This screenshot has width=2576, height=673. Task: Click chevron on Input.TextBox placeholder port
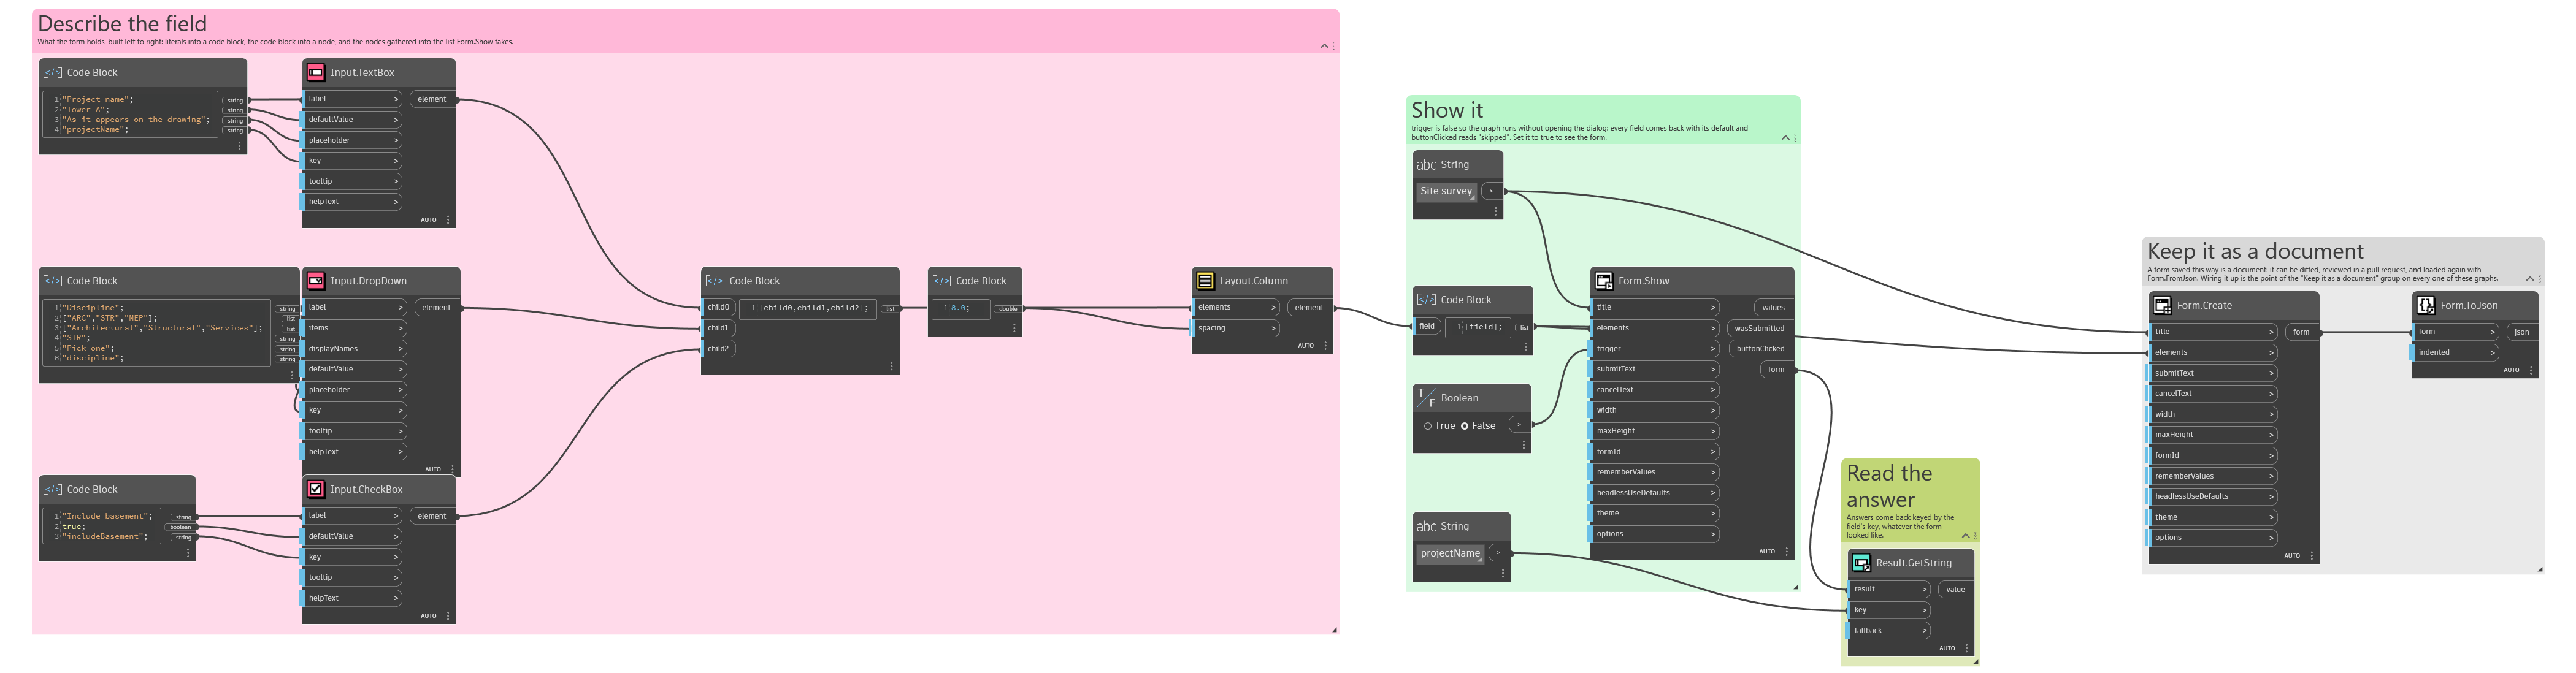[396, 140]
